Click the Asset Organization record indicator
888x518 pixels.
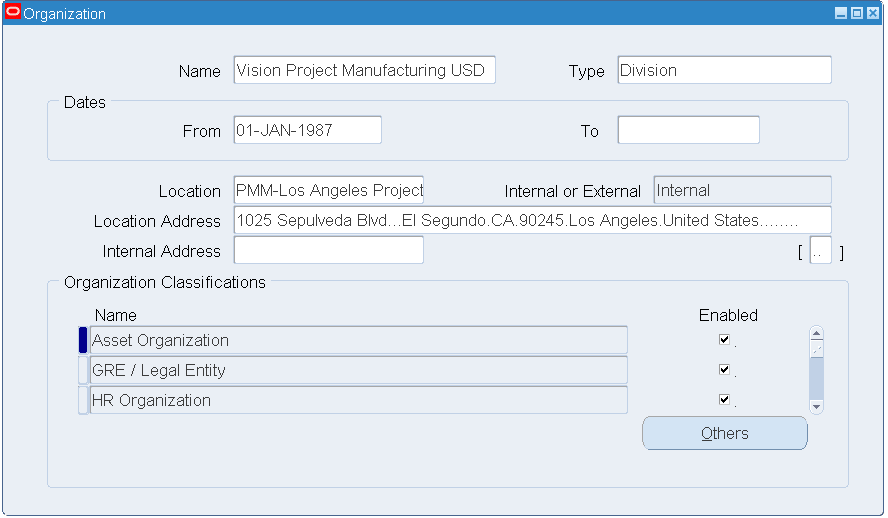83,340
